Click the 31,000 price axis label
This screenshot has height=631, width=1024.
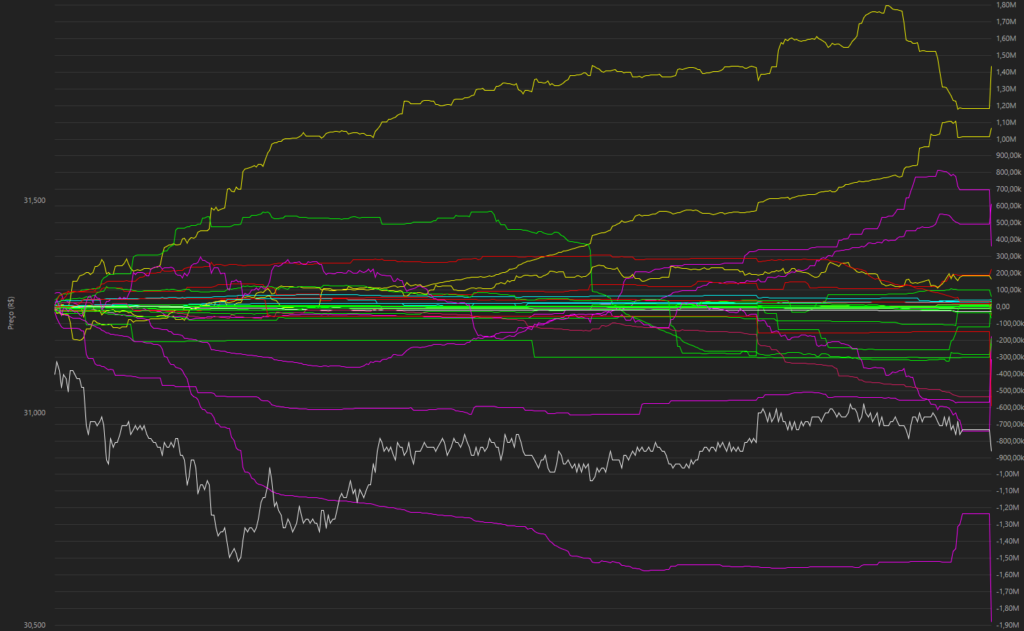(x=33, y=413)
